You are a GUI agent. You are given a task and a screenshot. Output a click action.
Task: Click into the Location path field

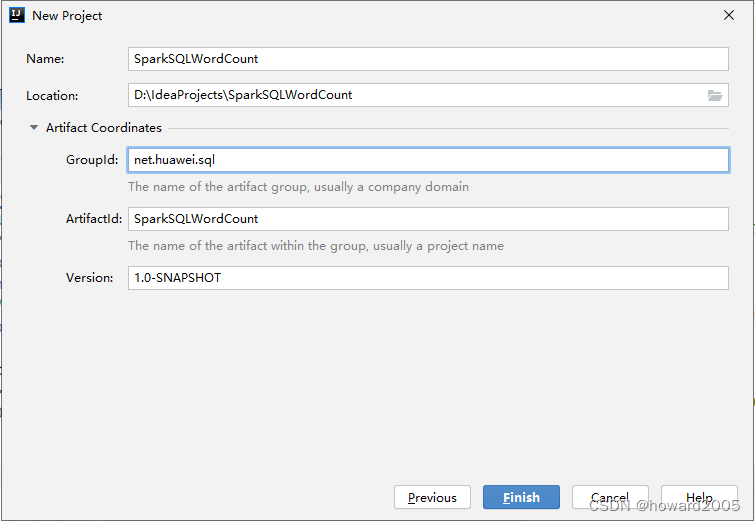[x=417, y=95]
